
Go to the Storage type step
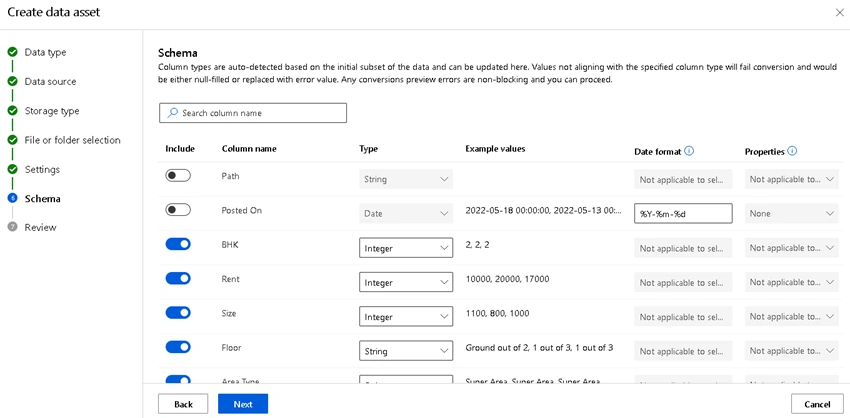point(52,111)
